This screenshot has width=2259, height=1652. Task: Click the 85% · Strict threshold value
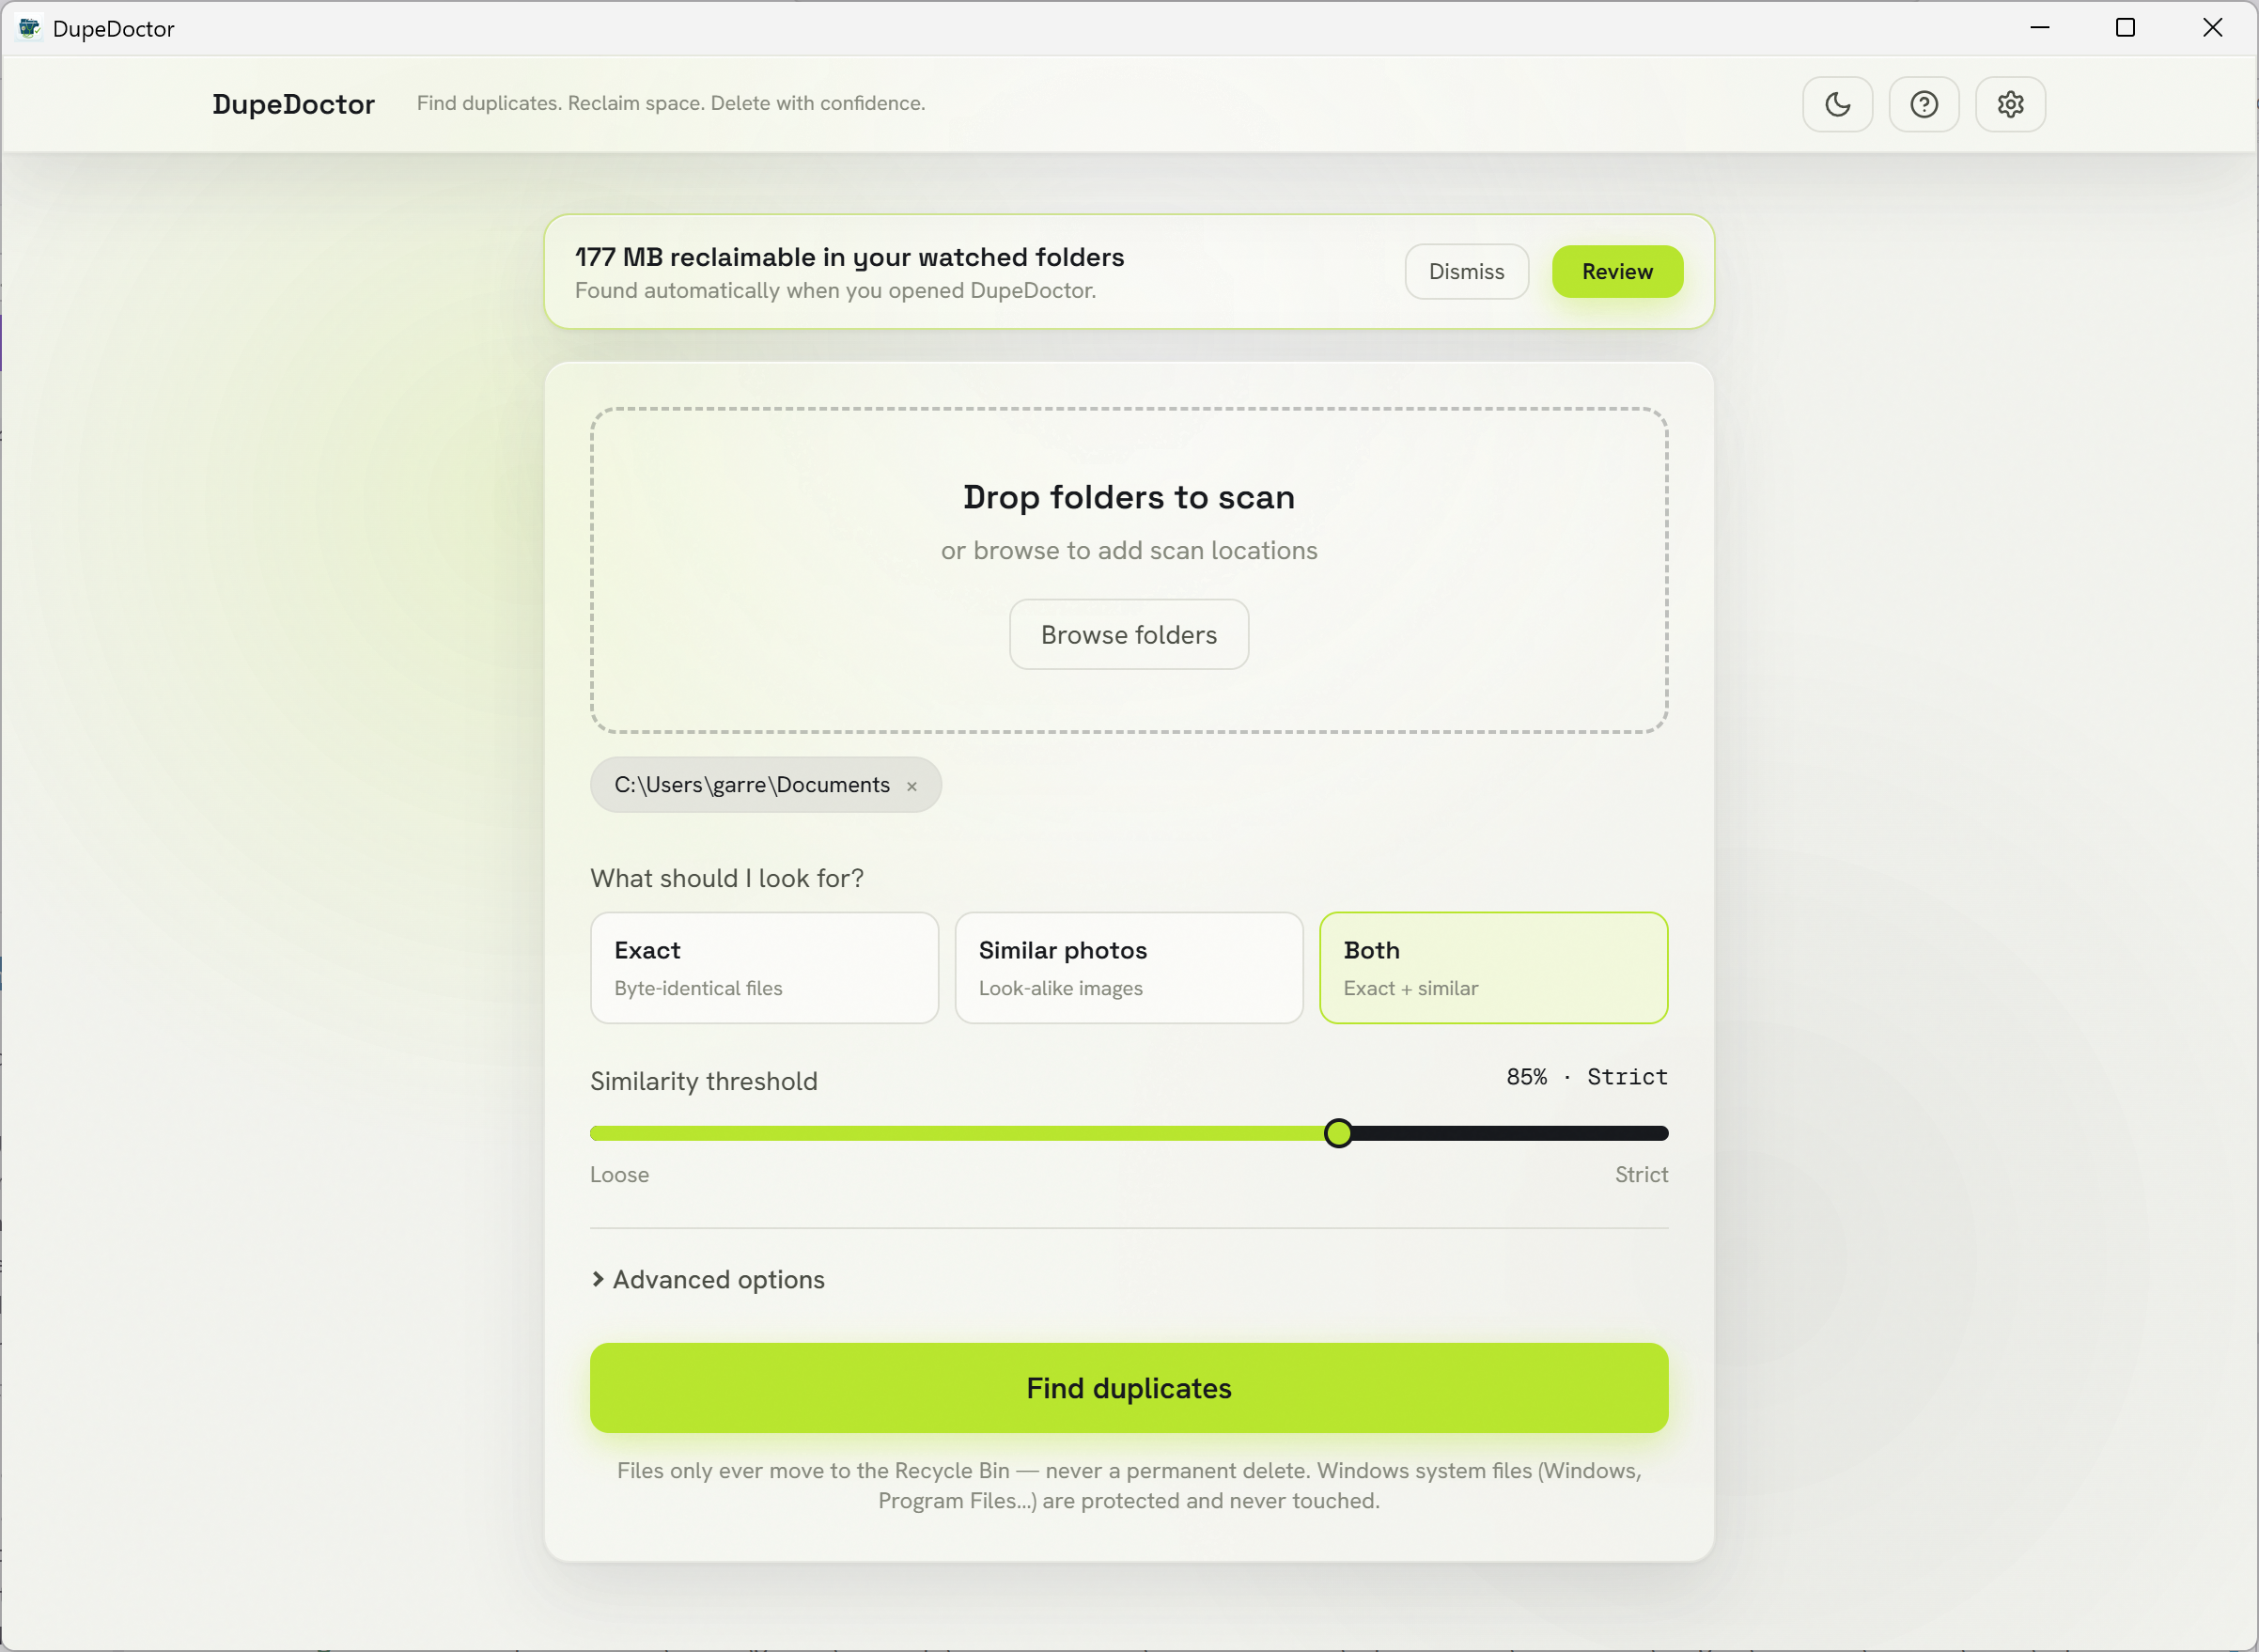[1587, 1077]
